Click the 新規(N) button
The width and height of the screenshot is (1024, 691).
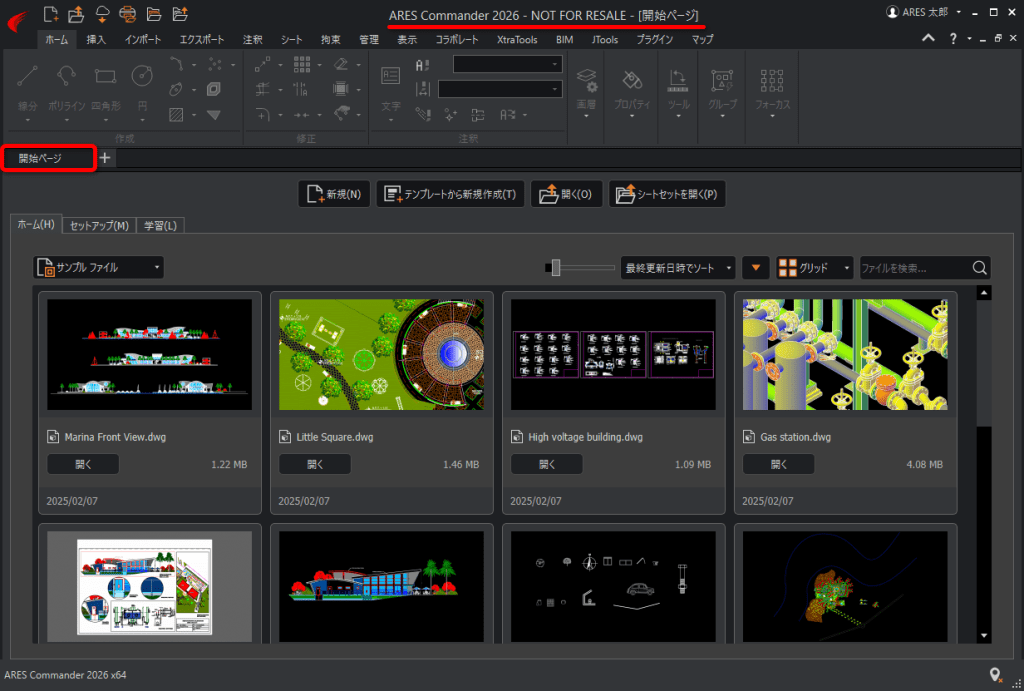(x=334, y=194)
